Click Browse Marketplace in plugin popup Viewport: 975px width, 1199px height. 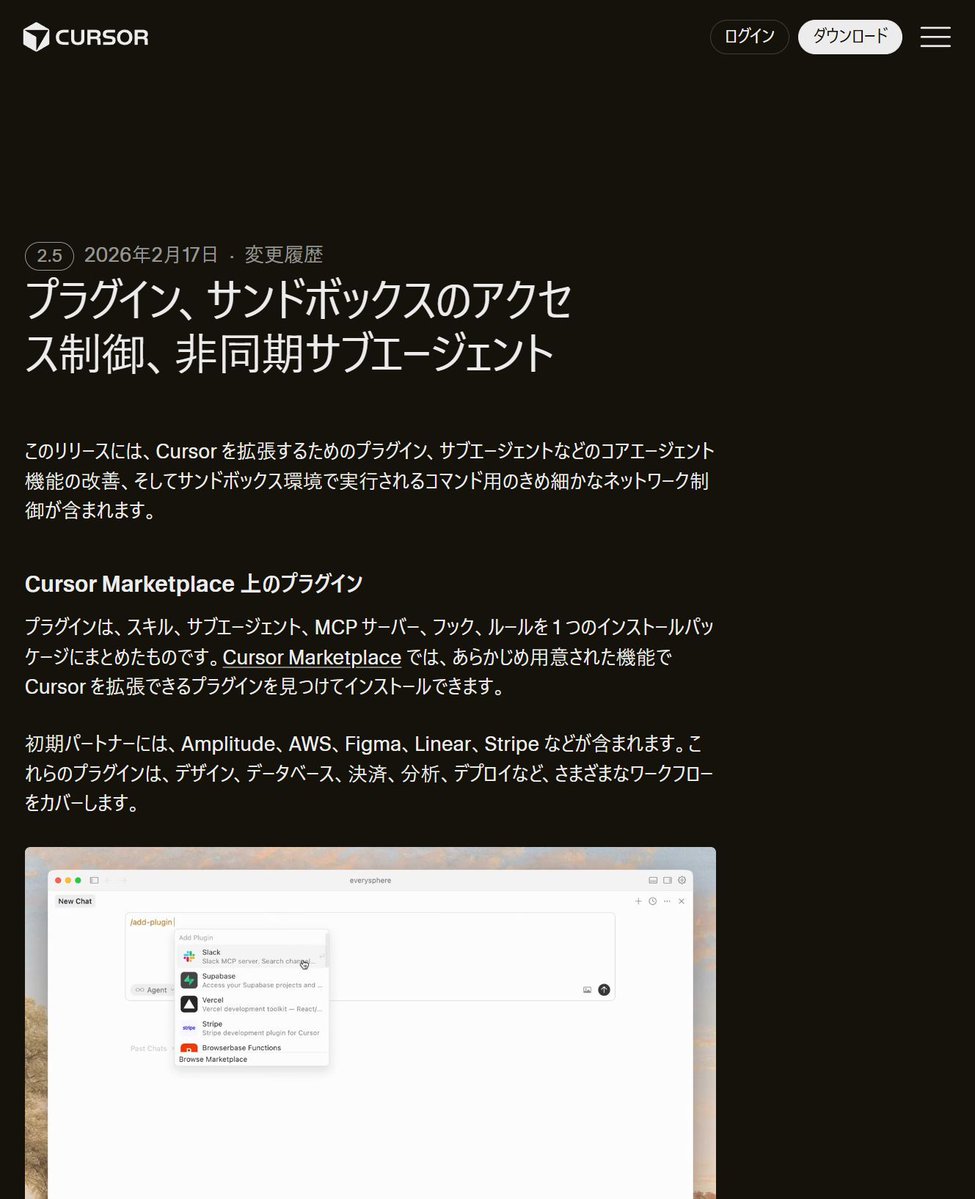click(x=213, y=1059)
